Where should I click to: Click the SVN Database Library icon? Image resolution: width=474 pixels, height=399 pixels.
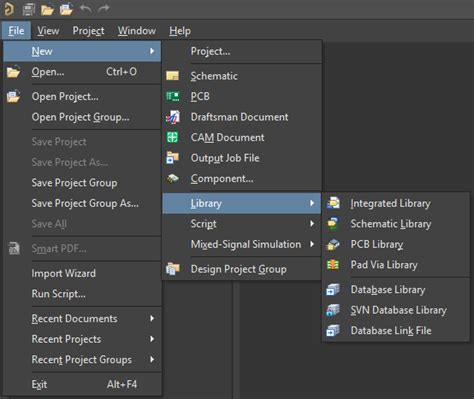tap(333, 310)
